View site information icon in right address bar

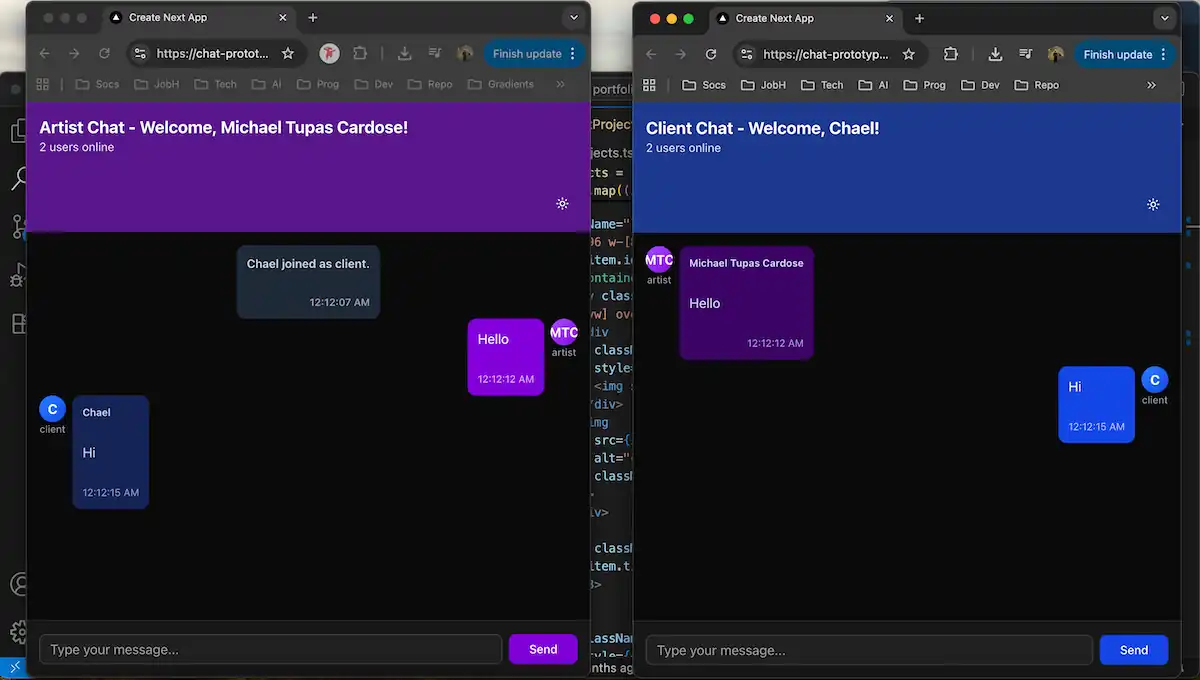coord(745,55)
